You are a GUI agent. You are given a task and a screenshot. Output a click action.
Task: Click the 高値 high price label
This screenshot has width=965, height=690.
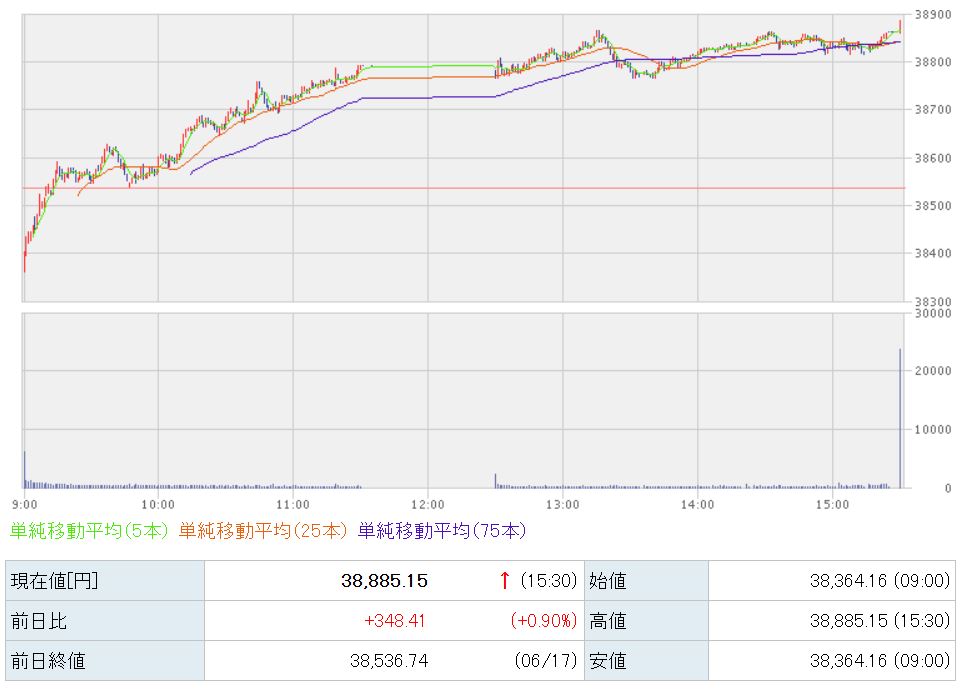click(607, 621)
